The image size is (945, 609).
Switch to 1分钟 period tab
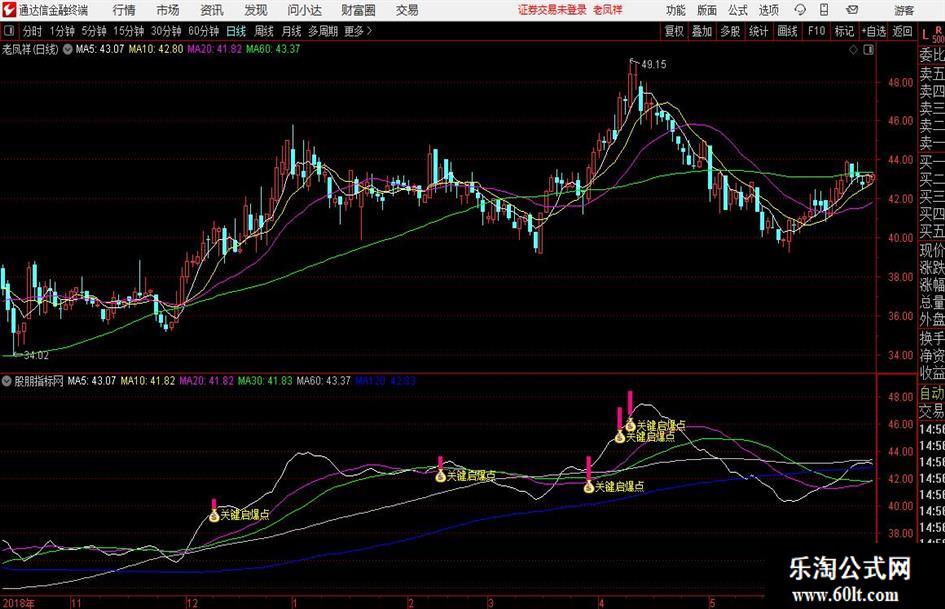click(62, 31)
